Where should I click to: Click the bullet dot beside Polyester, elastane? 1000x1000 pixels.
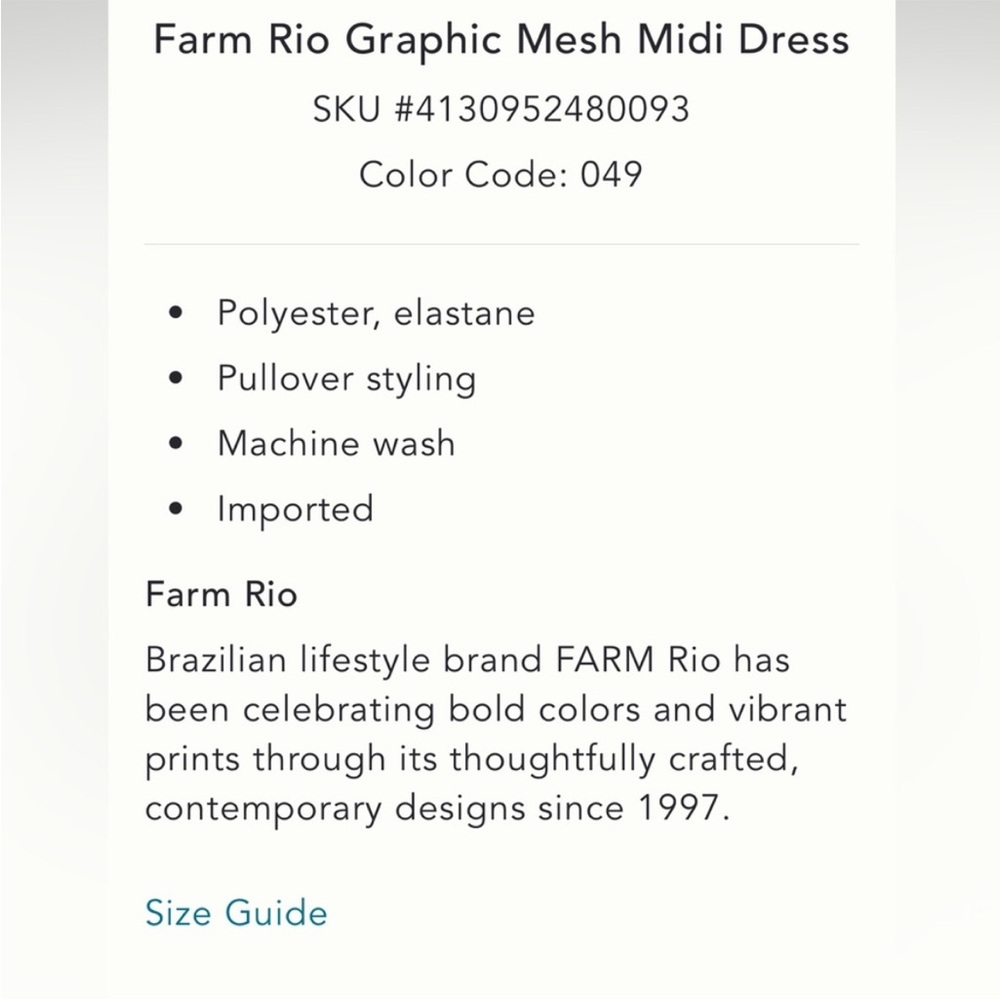176,313
